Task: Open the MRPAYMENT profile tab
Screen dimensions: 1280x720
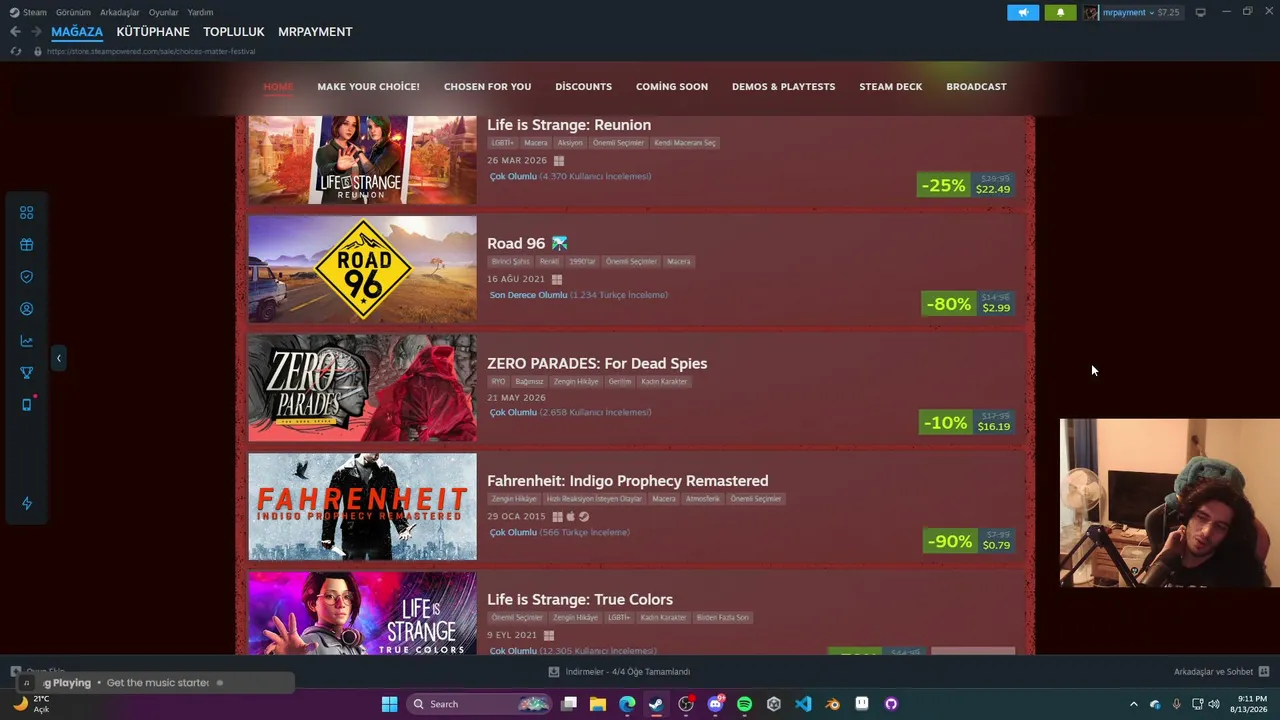Action: pos(315,32)
